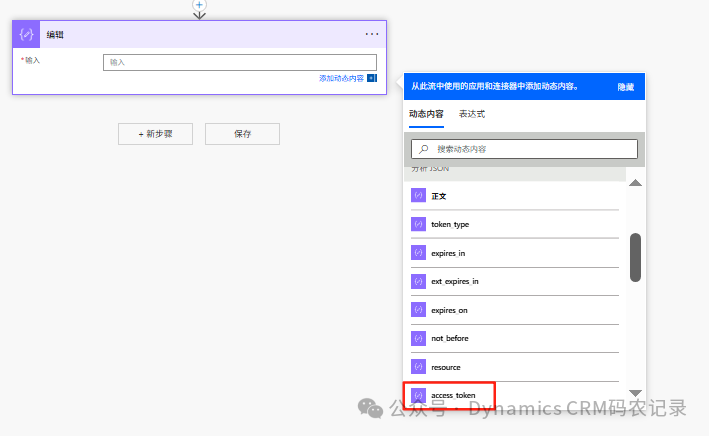Click the scroll down arrow in list

click(x=635, y=393)
